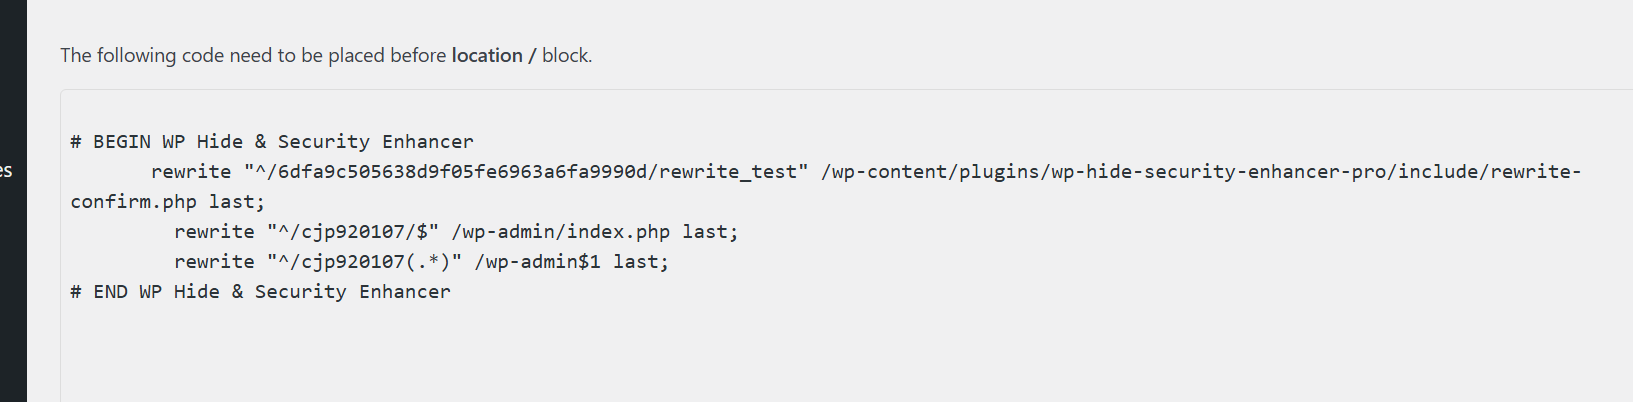Click "last;" after /wp-admin$1
The image size is (1633, 402).
click(x=641, y=262)
